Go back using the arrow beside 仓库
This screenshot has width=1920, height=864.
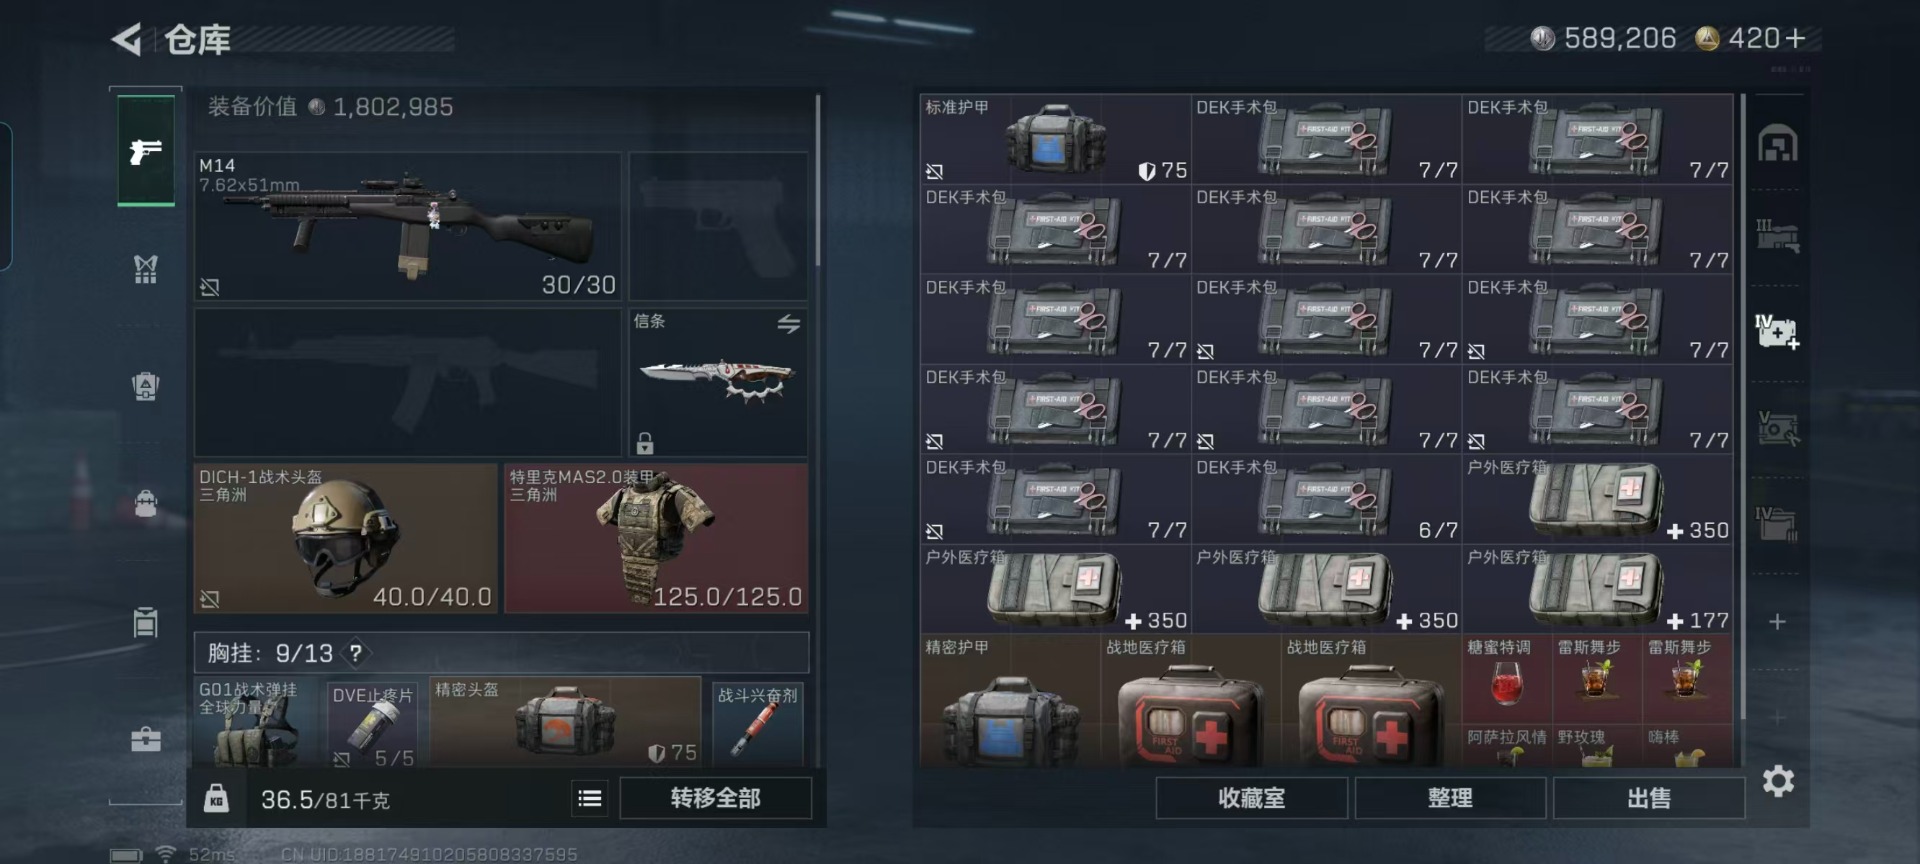127,39
